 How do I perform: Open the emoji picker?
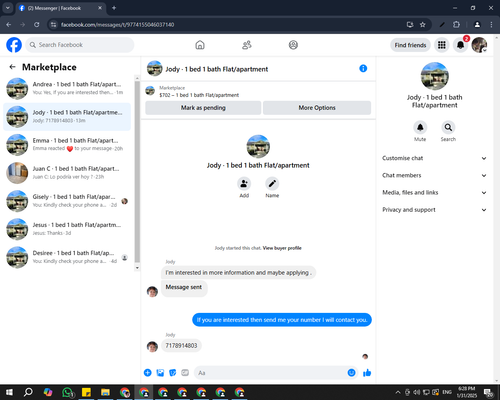(x=351, y=373)
